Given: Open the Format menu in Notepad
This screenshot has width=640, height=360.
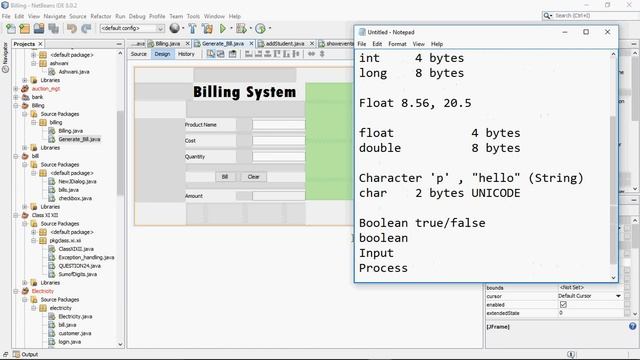Looking at the screenshot, I should [x=397, y=44].
